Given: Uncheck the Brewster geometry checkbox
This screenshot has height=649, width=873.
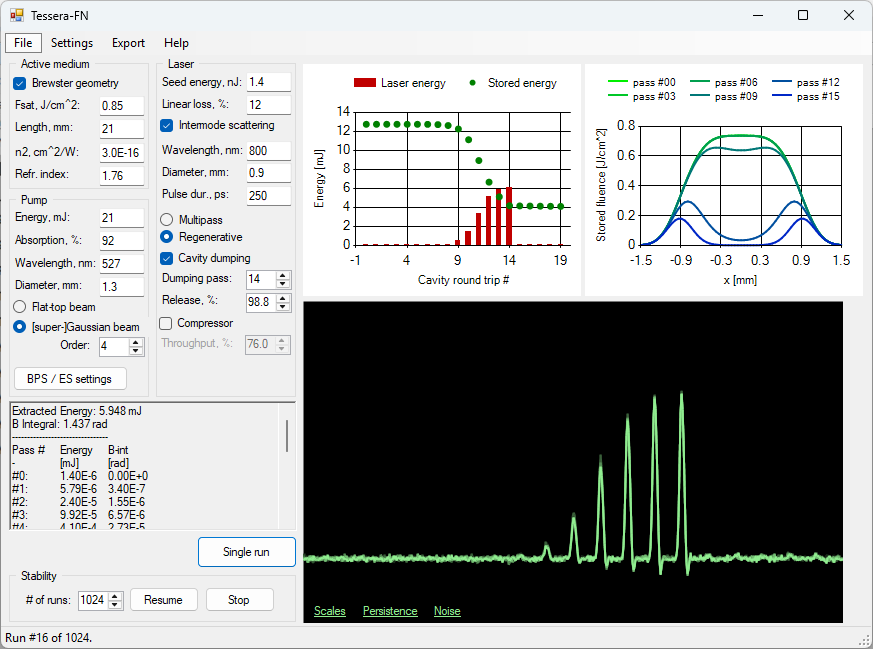Looking at the screenshot, I should pyautogui.click(x=19, y=83).
